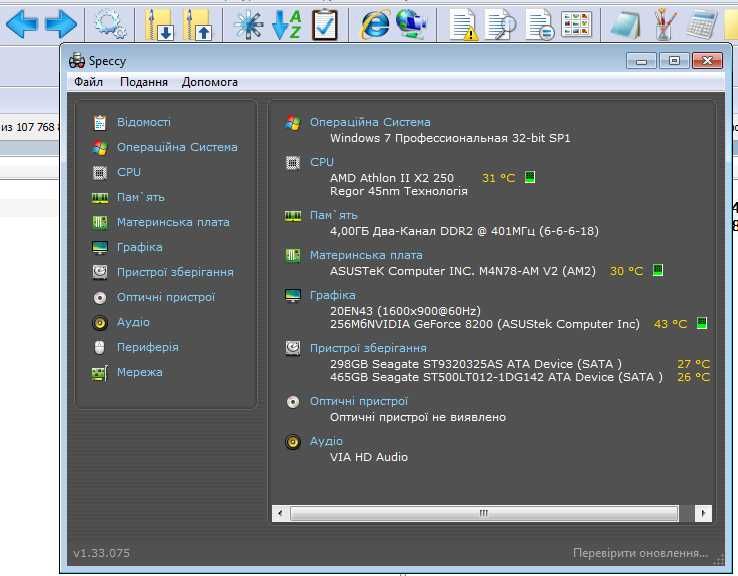
Task: Click the blue forward arrow in background toolbar
Action: pos(61,24)
